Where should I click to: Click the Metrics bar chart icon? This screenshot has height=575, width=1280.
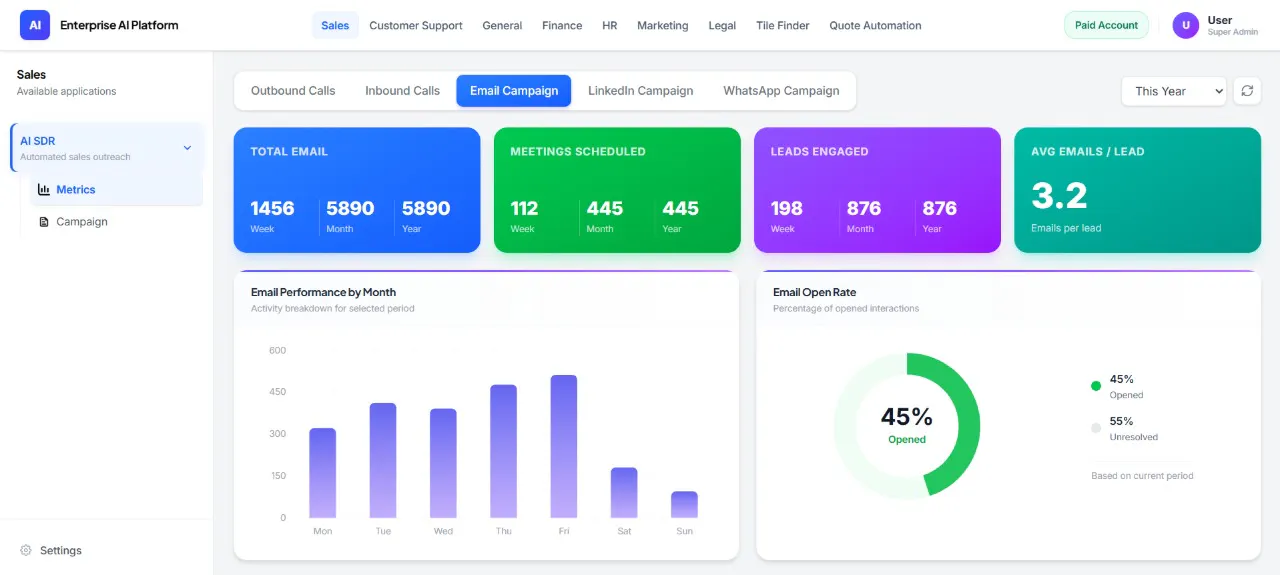44,189
